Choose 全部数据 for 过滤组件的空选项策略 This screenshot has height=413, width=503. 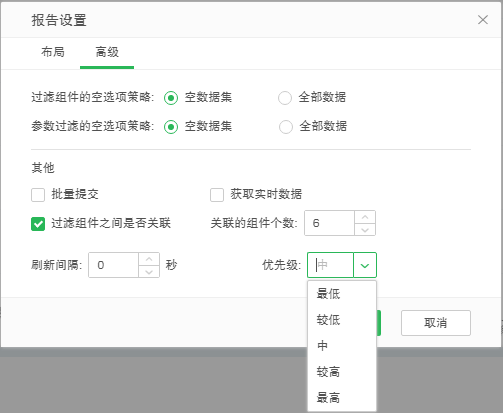tap(285, 98)
